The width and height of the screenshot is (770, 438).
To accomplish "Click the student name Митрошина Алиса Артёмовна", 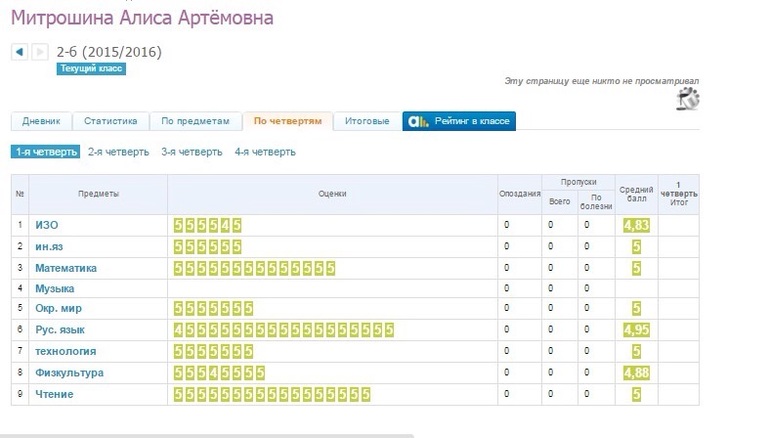I will pyautogui.click(x=141, y=18).
